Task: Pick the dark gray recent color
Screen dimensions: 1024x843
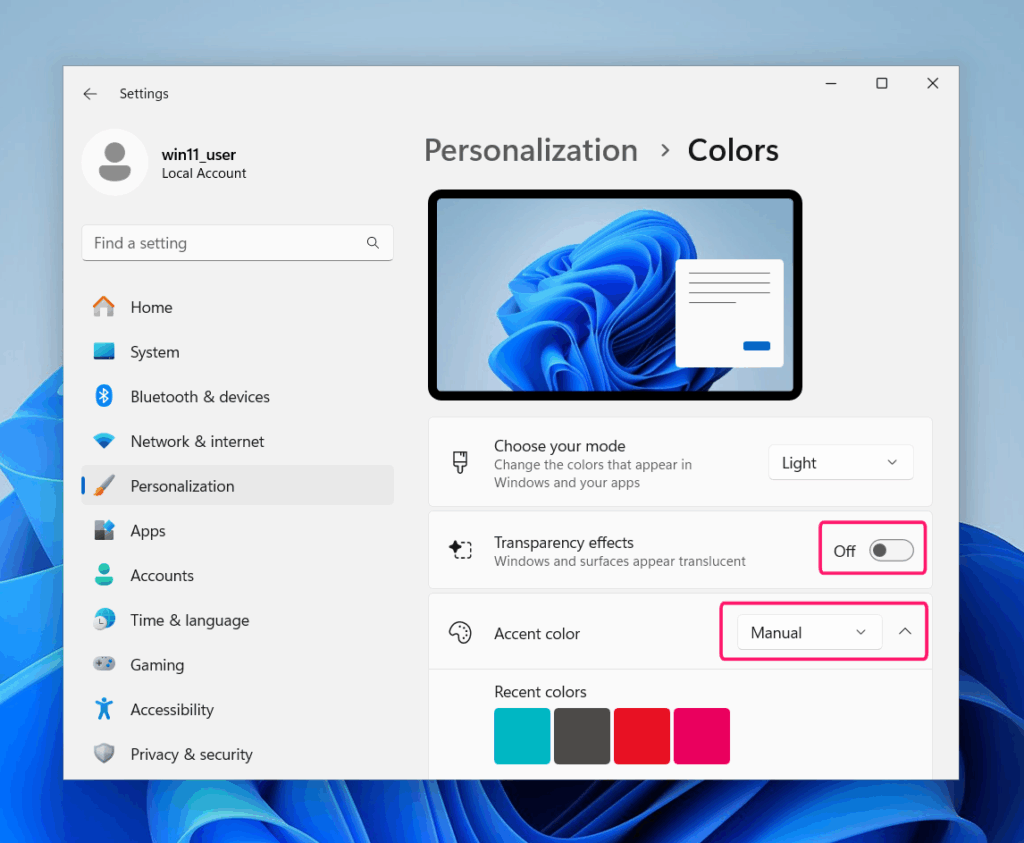Action: coord(582,736)
